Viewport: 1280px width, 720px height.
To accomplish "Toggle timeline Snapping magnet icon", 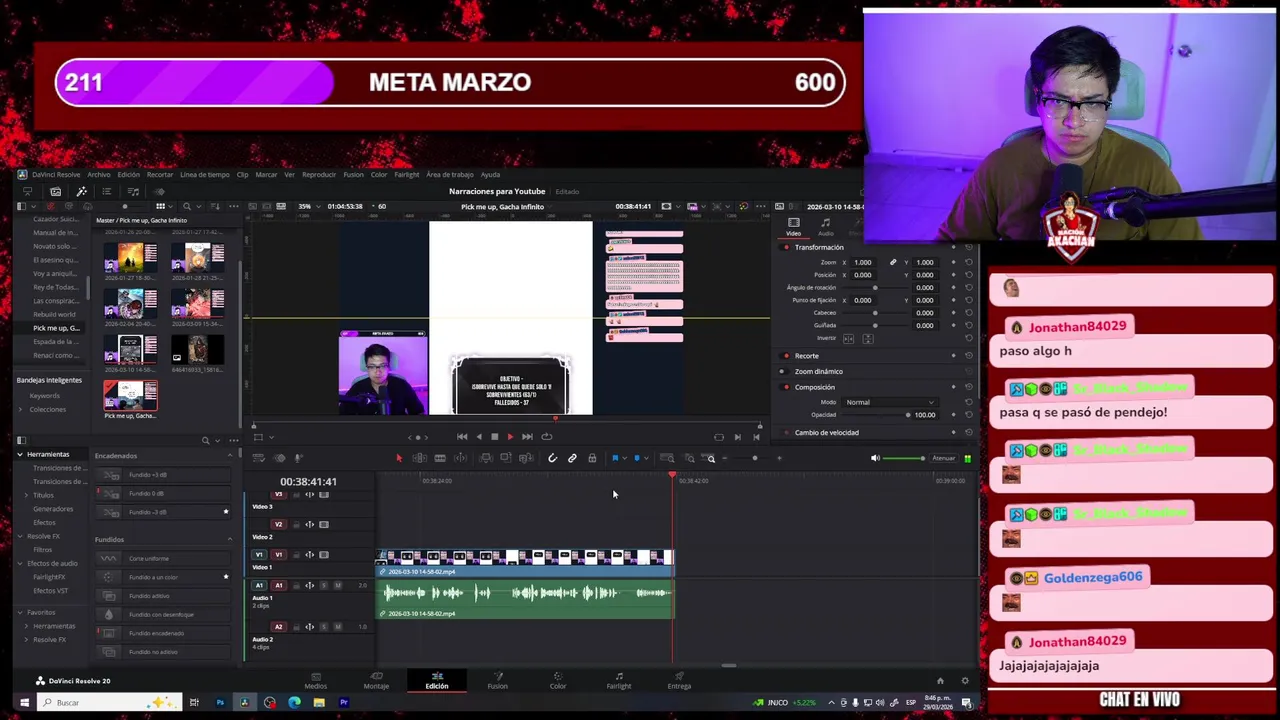I will tap(553, 458).
